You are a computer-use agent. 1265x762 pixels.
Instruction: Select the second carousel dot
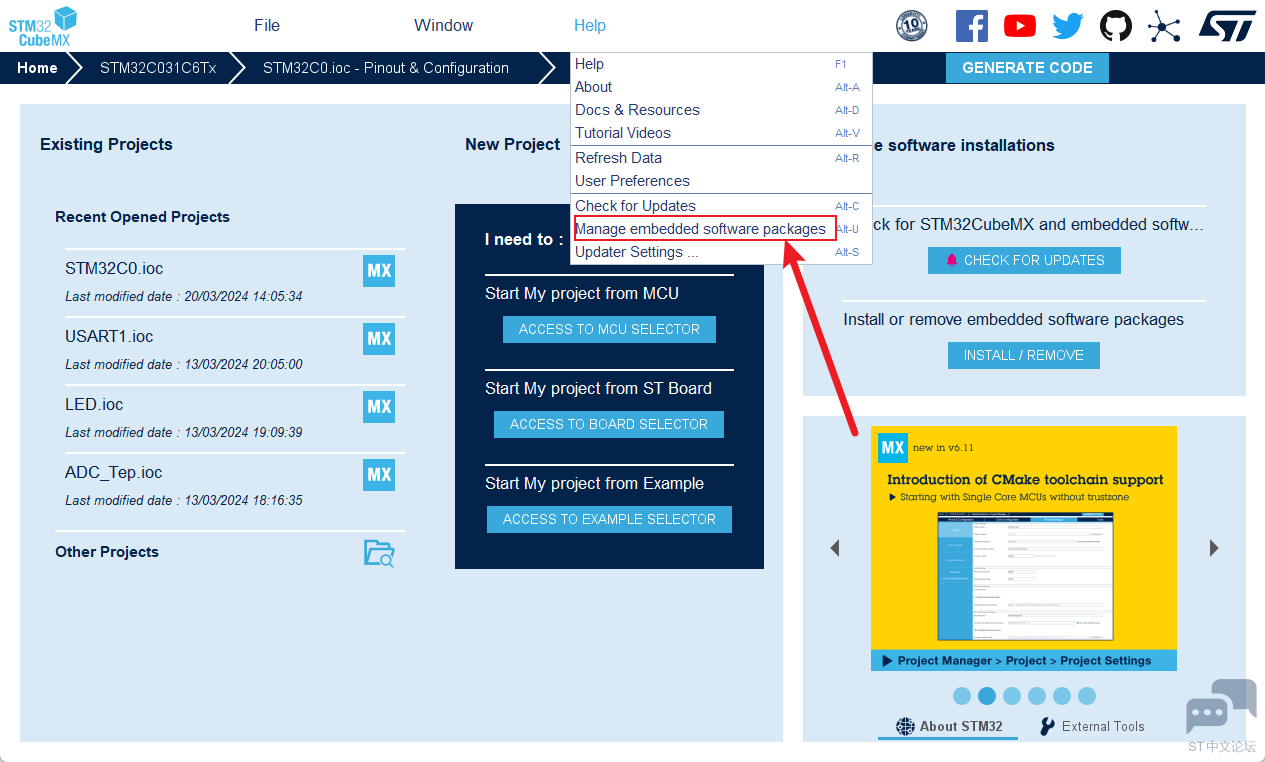(x=987, y=696)
